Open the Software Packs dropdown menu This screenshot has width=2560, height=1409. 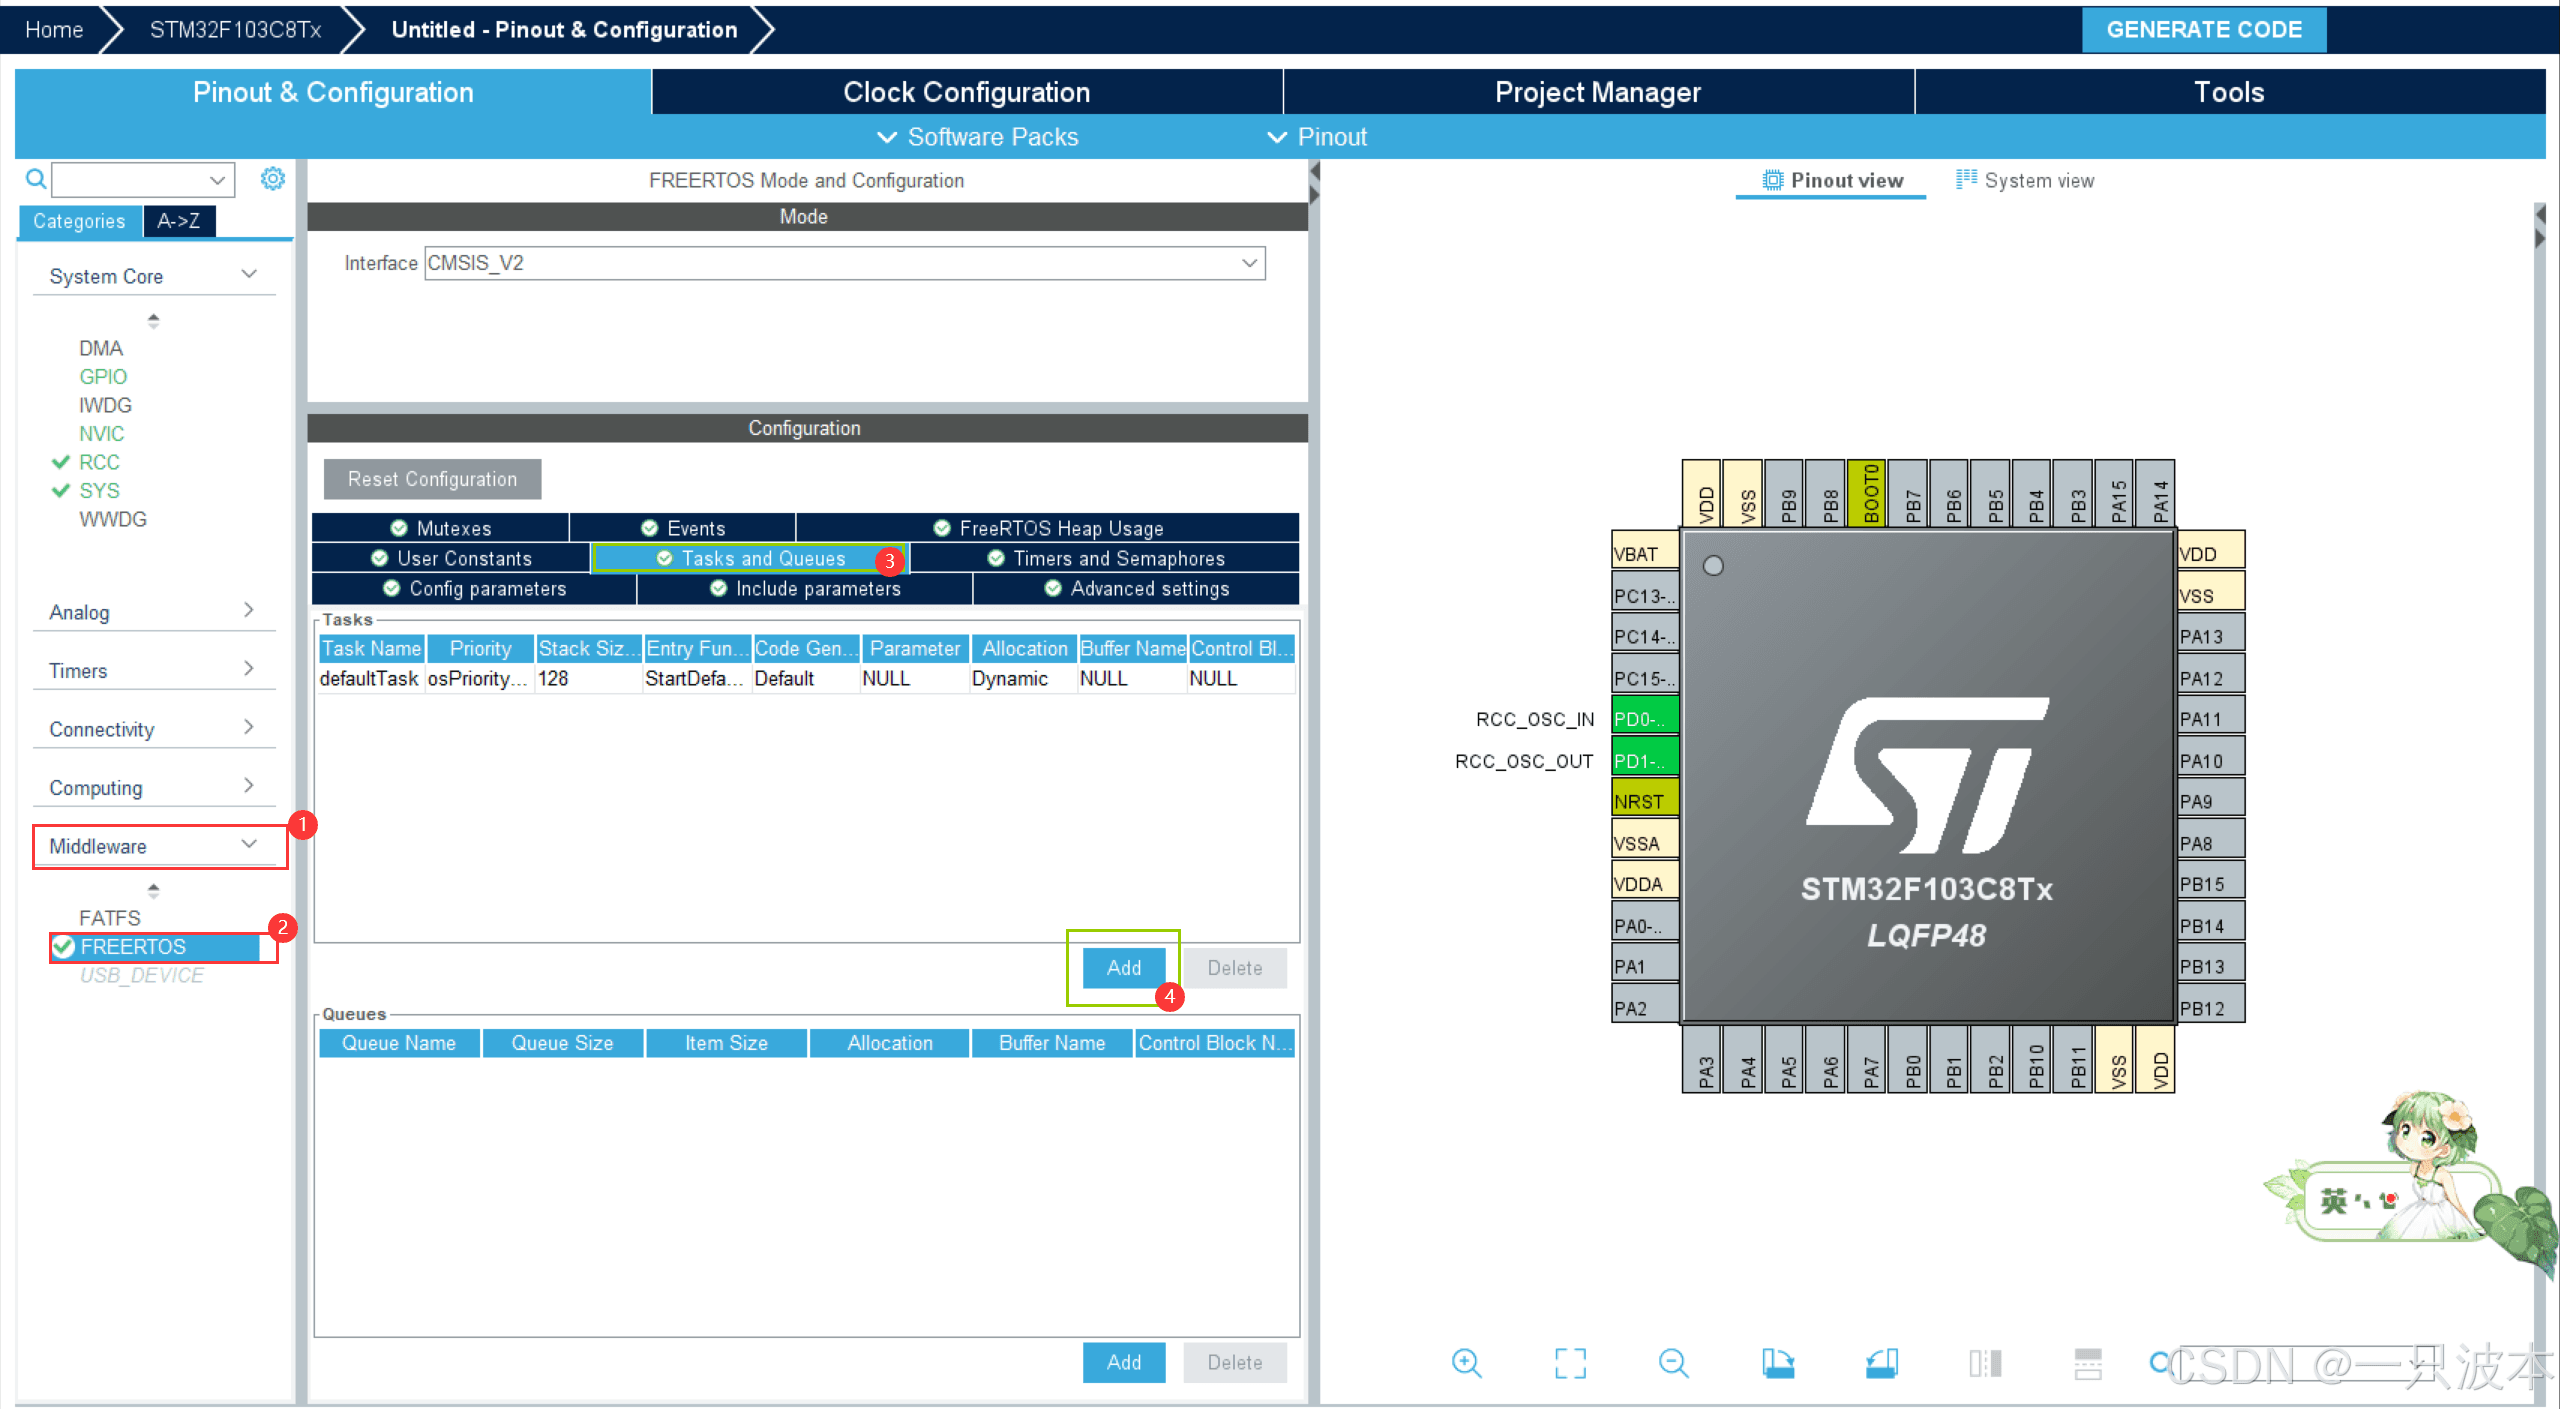click(977, 137)
